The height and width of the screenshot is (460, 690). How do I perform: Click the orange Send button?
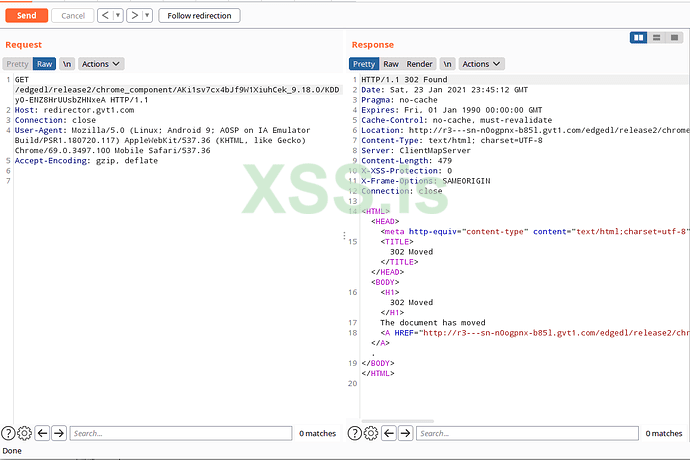26,15
